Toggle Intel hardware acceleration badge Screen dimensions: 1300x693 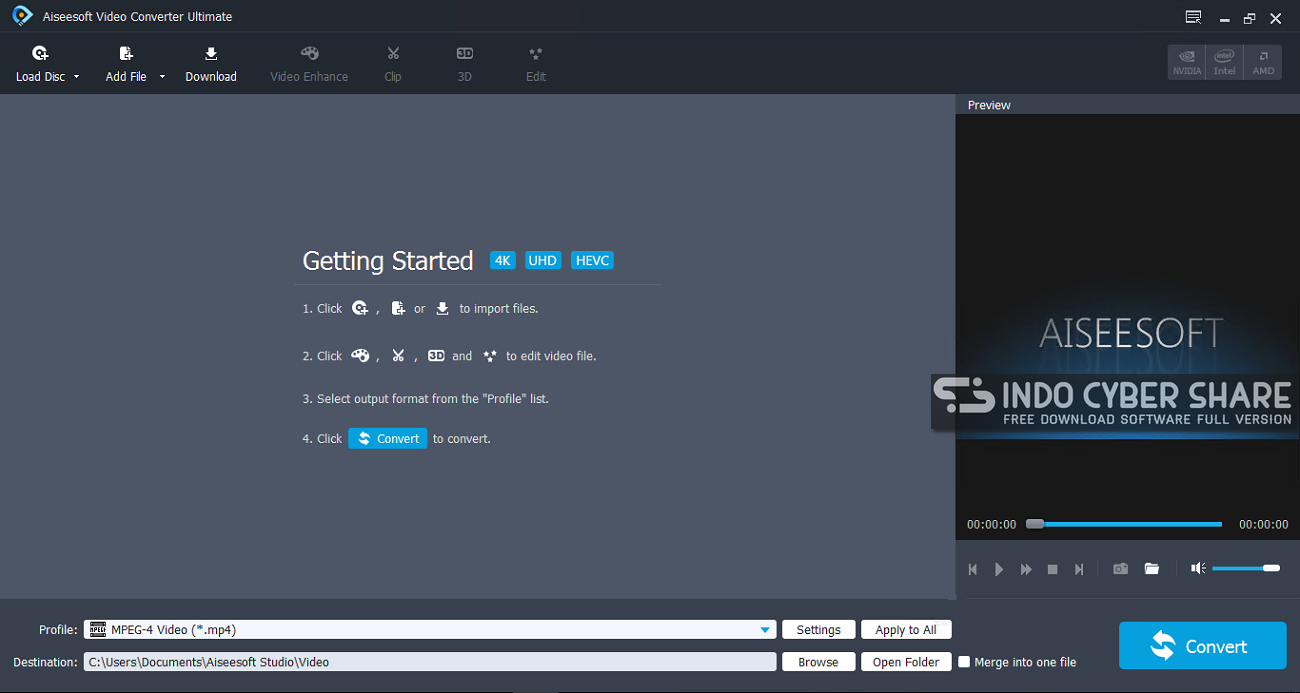1225,62
